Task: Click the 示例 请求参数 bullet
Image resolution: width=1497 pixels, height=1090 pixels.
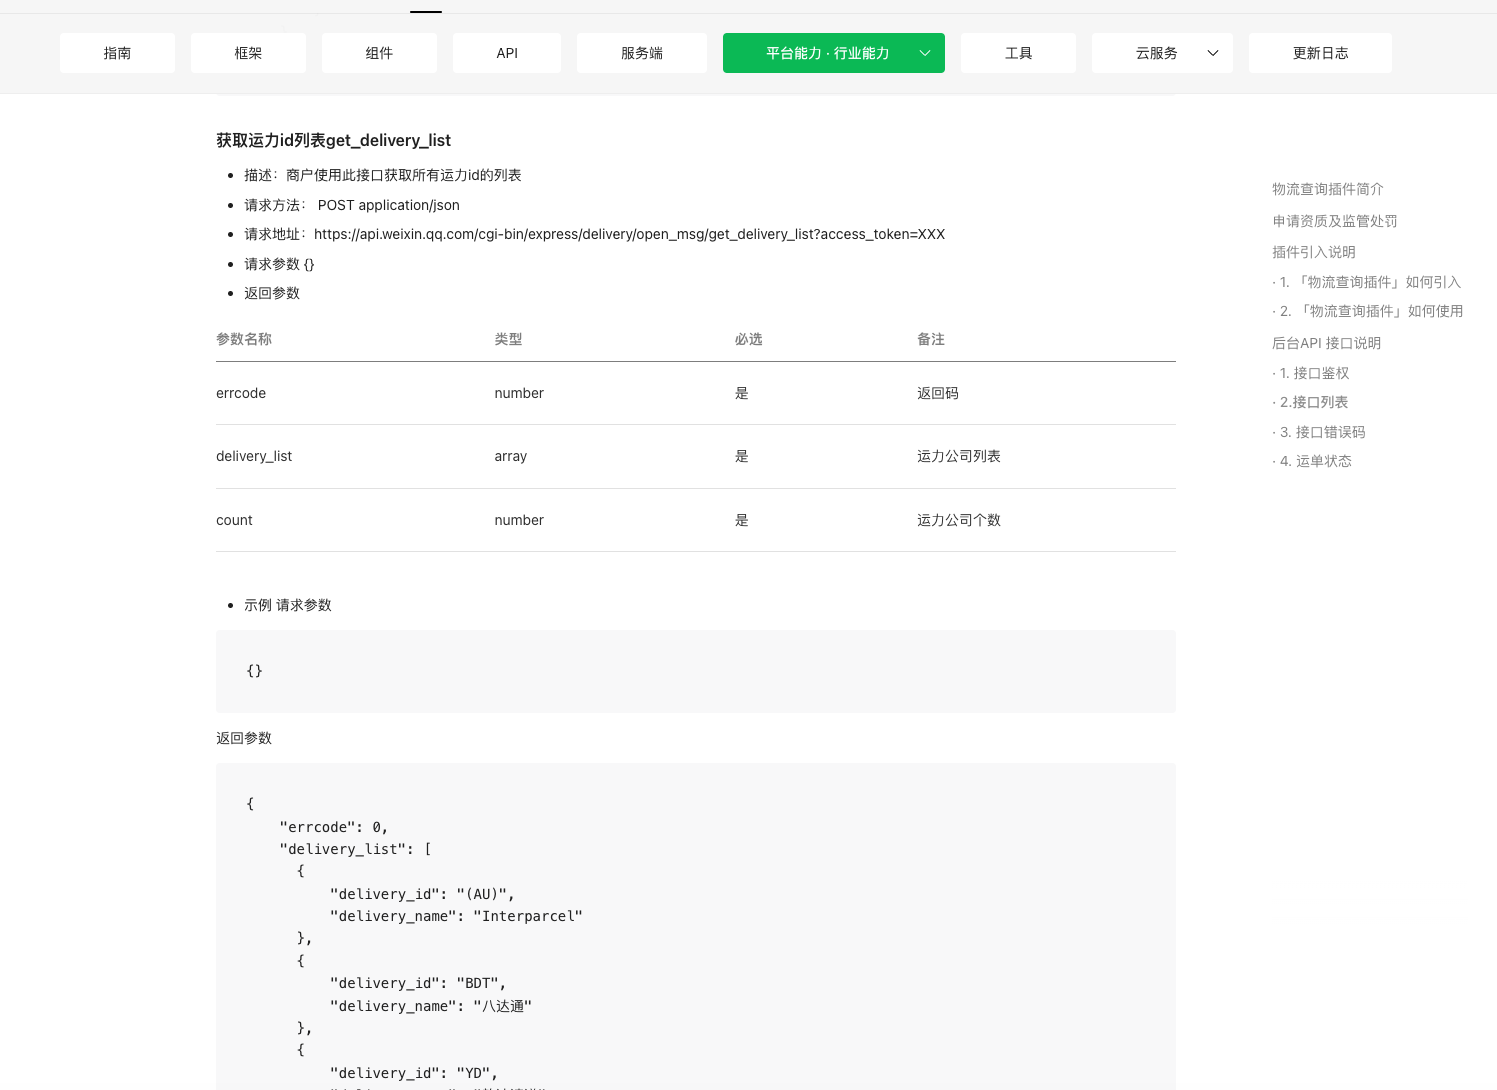Action: point(288,605)
